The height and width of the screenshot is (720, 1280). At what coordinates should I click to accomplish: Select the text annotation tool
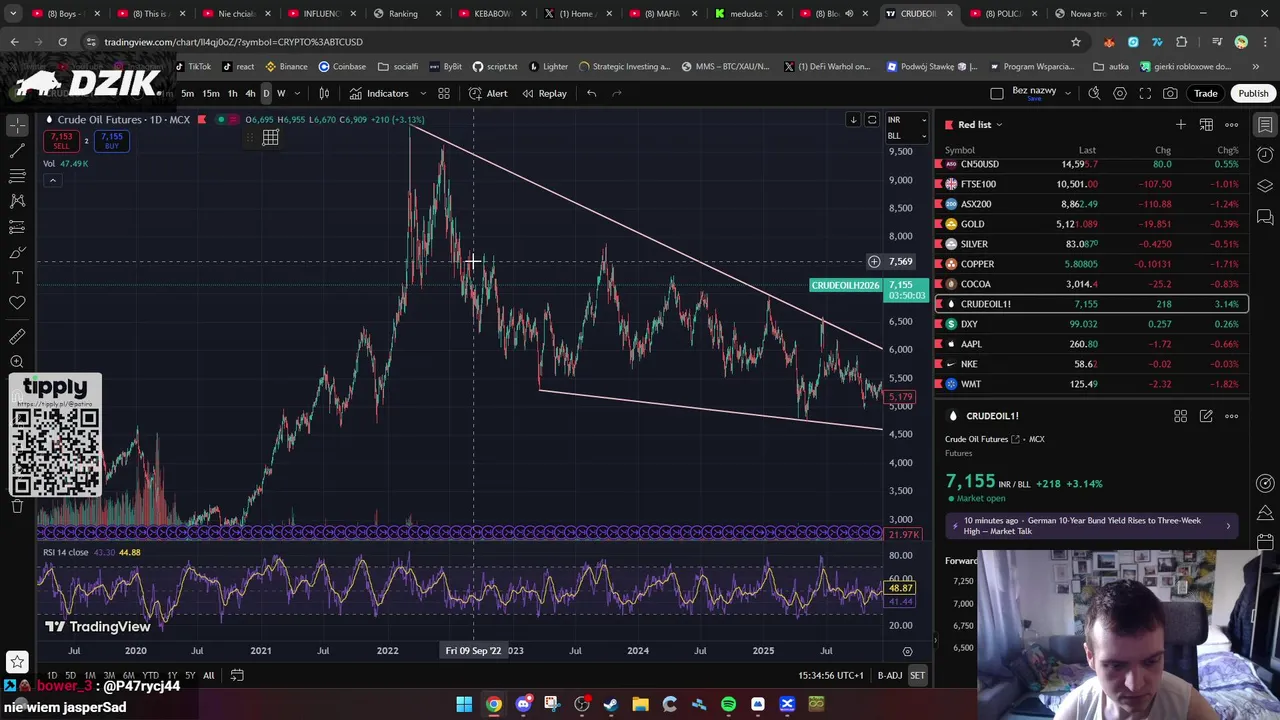[17, 277]
